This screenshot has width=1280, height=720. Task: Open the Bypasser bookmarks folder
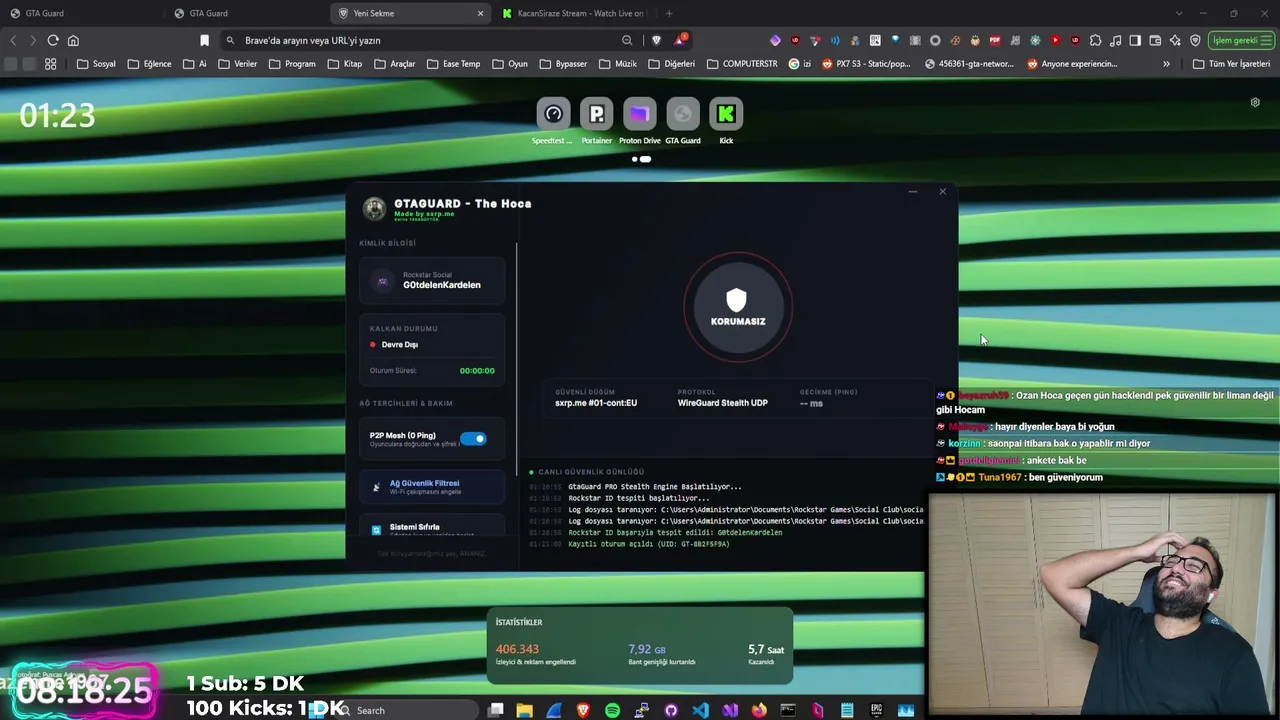(x=563, y=64)
